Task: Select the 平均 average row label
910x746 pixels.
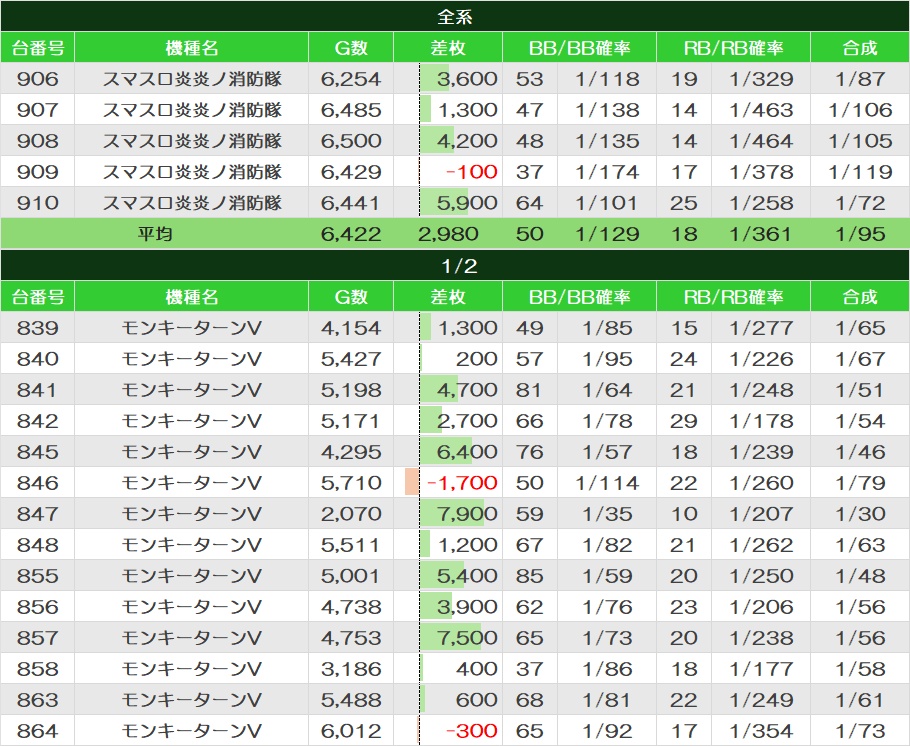Action: (x=154, y=234)
